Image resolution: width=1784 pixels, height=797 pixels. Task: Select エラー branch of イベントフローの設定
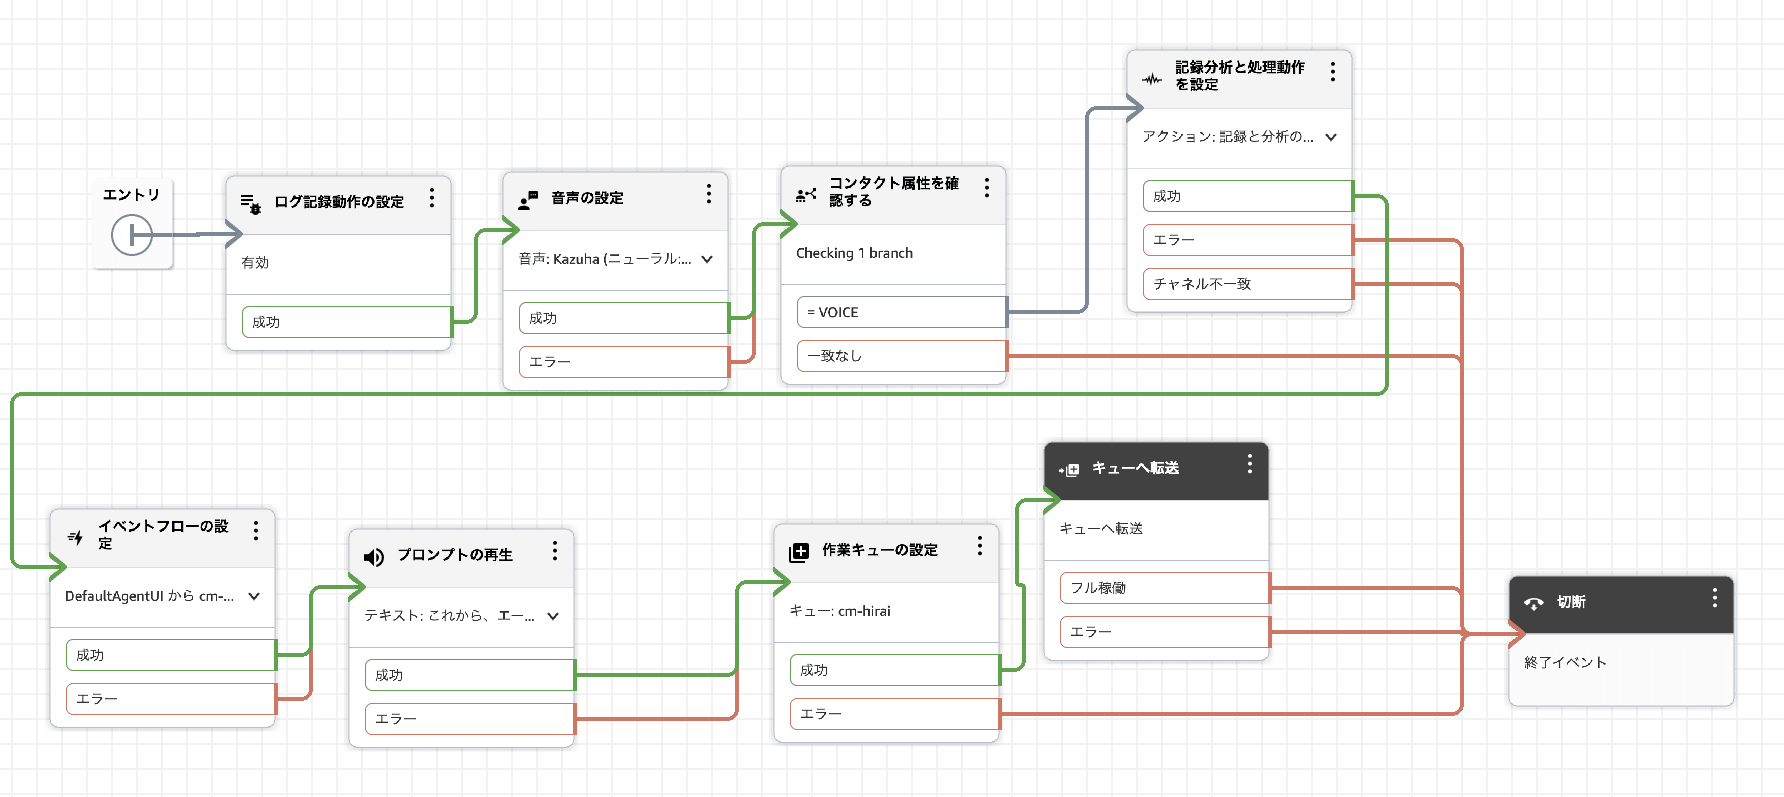click(171, 699)
